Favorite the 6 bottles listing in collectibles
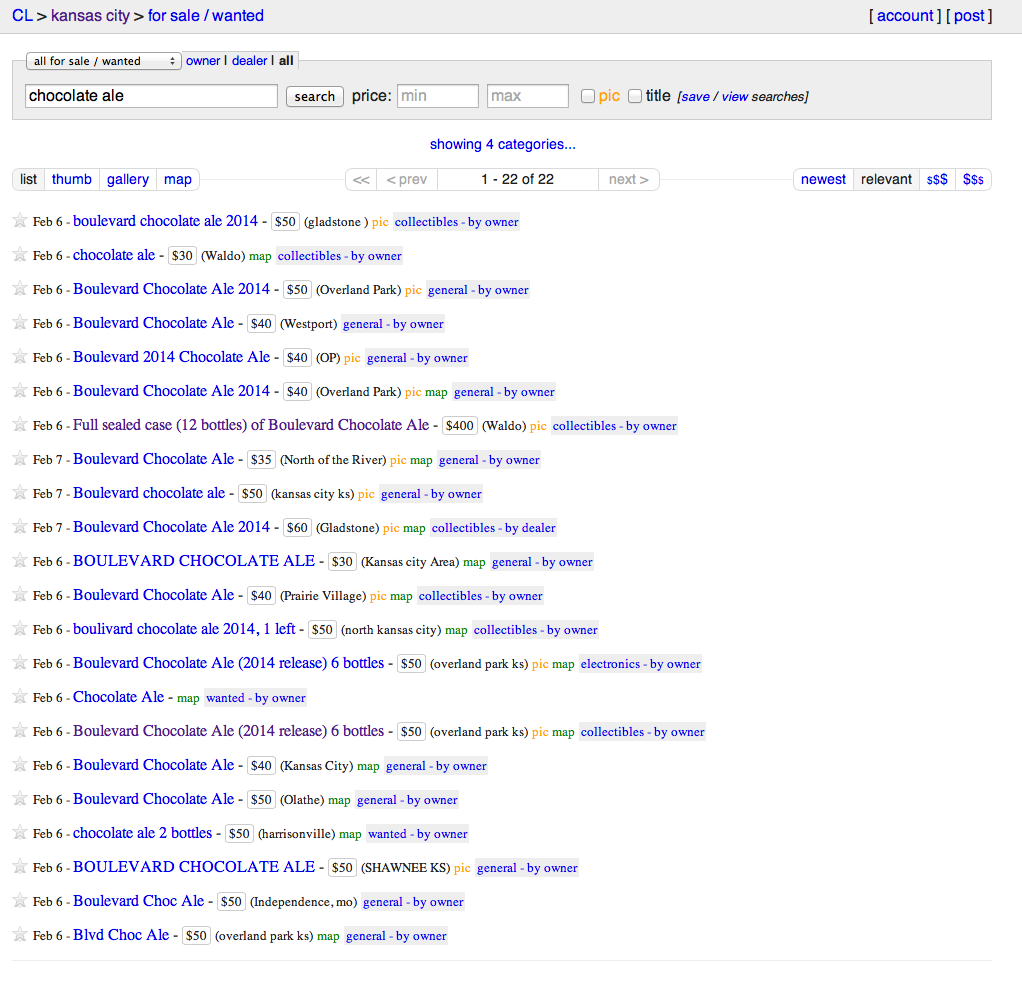This screenshot has height=991, width=1022. 20,731
